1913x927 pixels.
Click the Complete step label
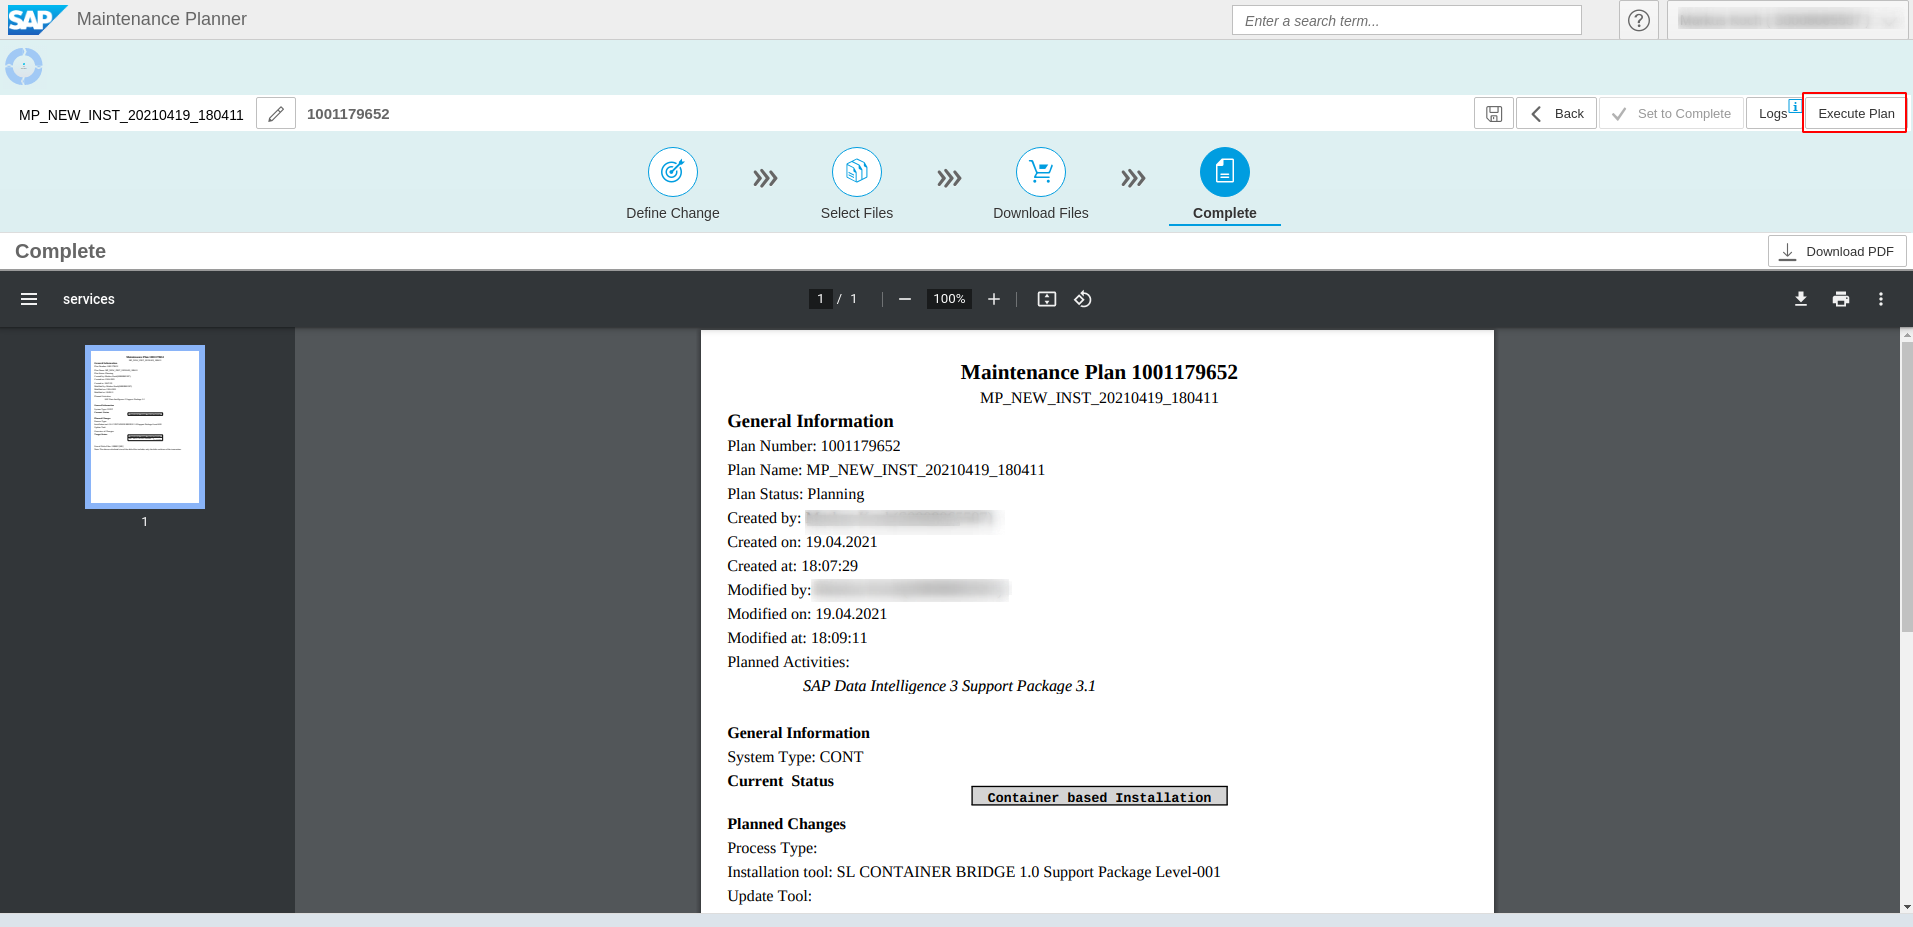pyautogui.click(x=1225, y=213)
